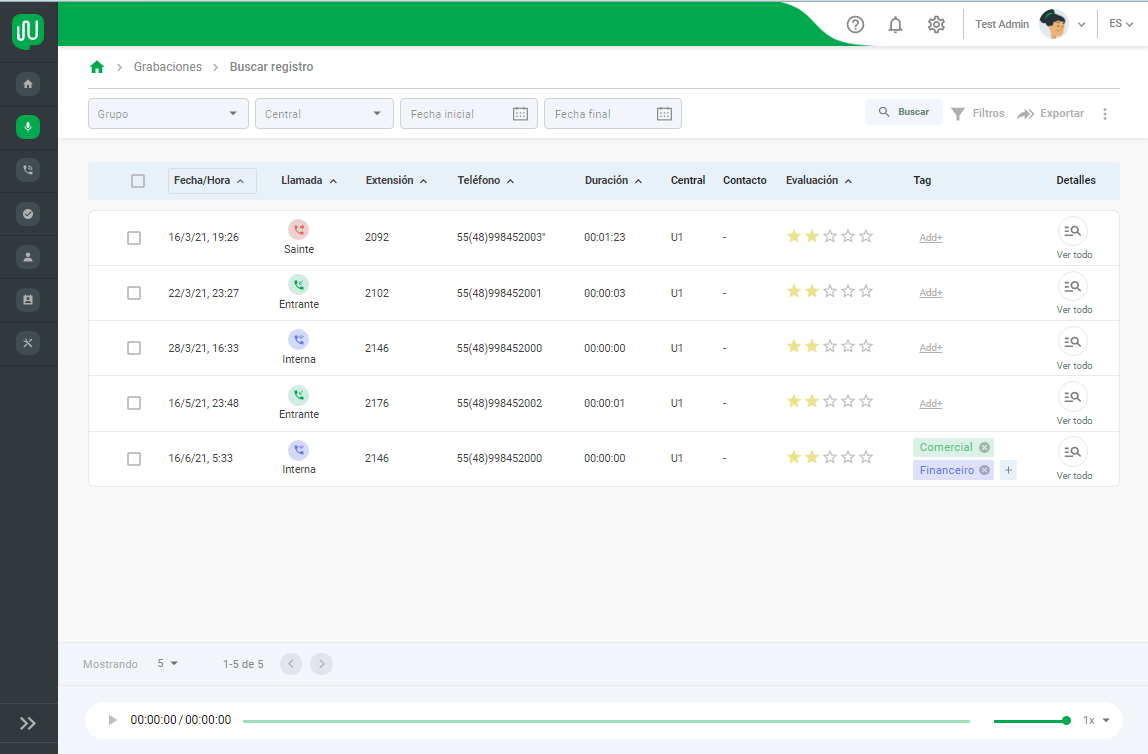
Task: Open notifications bell icon
Action: point(895,25)
